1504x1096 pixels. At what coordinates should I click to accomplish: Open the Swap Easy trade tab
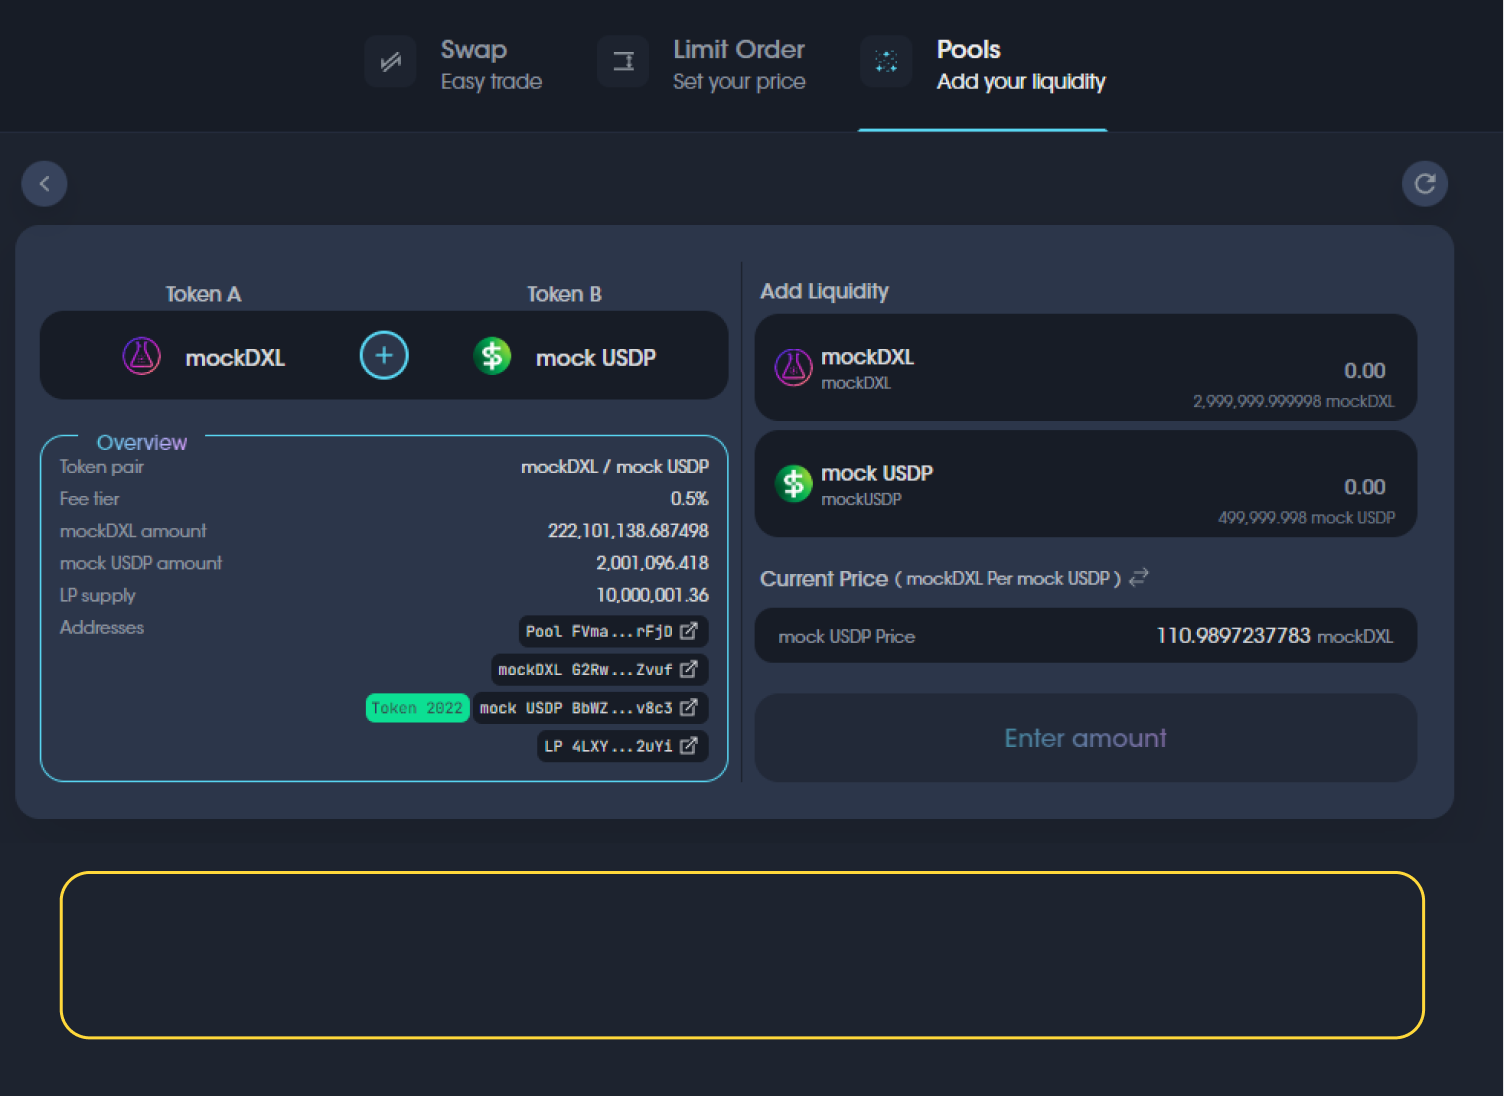[x=490, y=64]
